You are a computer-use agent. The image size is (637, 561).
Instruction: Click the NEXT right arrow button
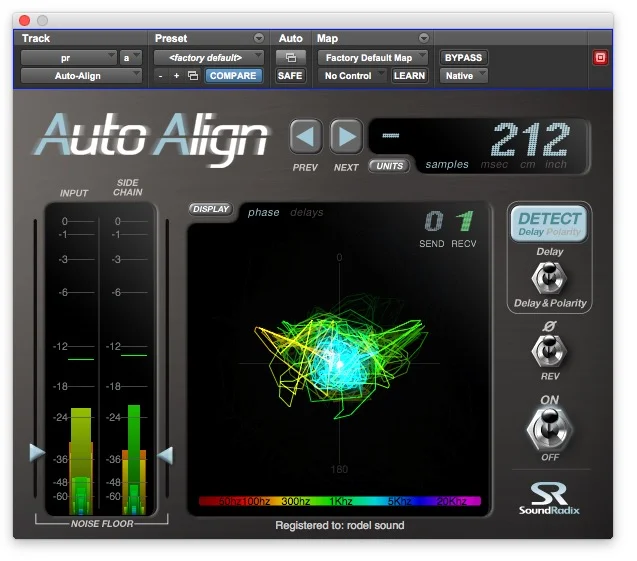(x=346, y=136)
